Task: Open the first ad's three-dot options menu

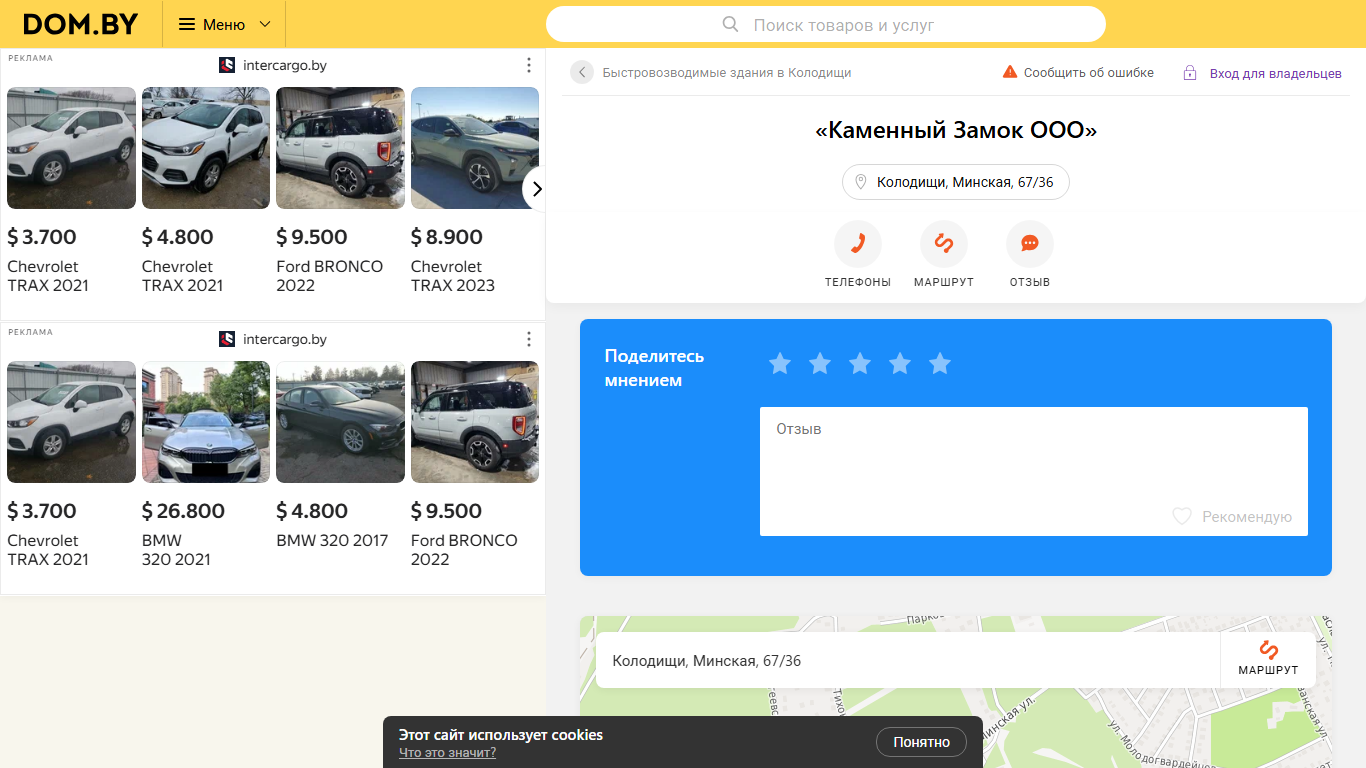Action: (x=529, y=65)
